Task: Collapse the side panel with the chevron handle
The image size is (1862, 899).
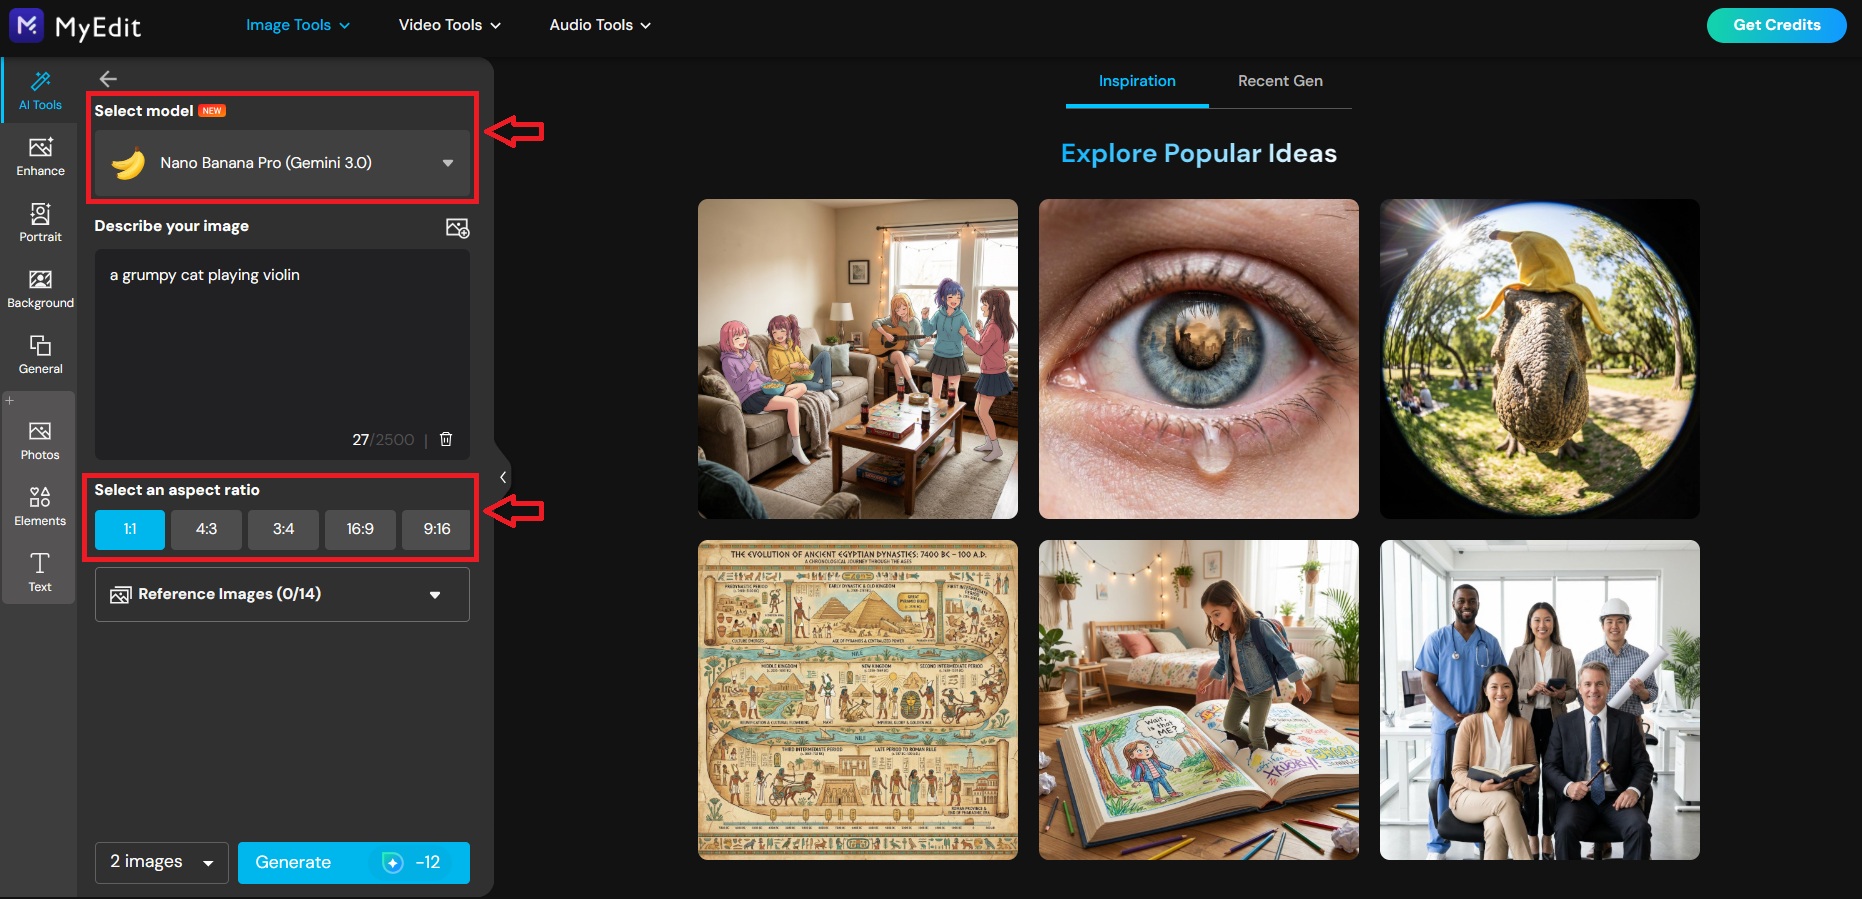Action: (x=503, y=477)
